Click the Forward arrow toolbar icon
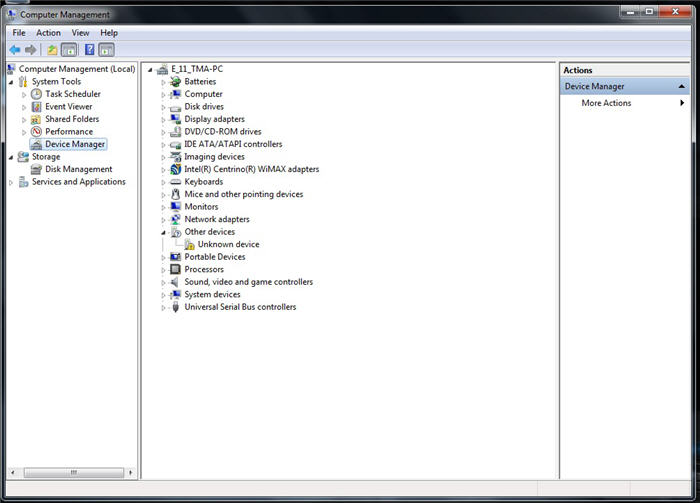This screenshot has height=503, width=700. (x=30, y=50)
